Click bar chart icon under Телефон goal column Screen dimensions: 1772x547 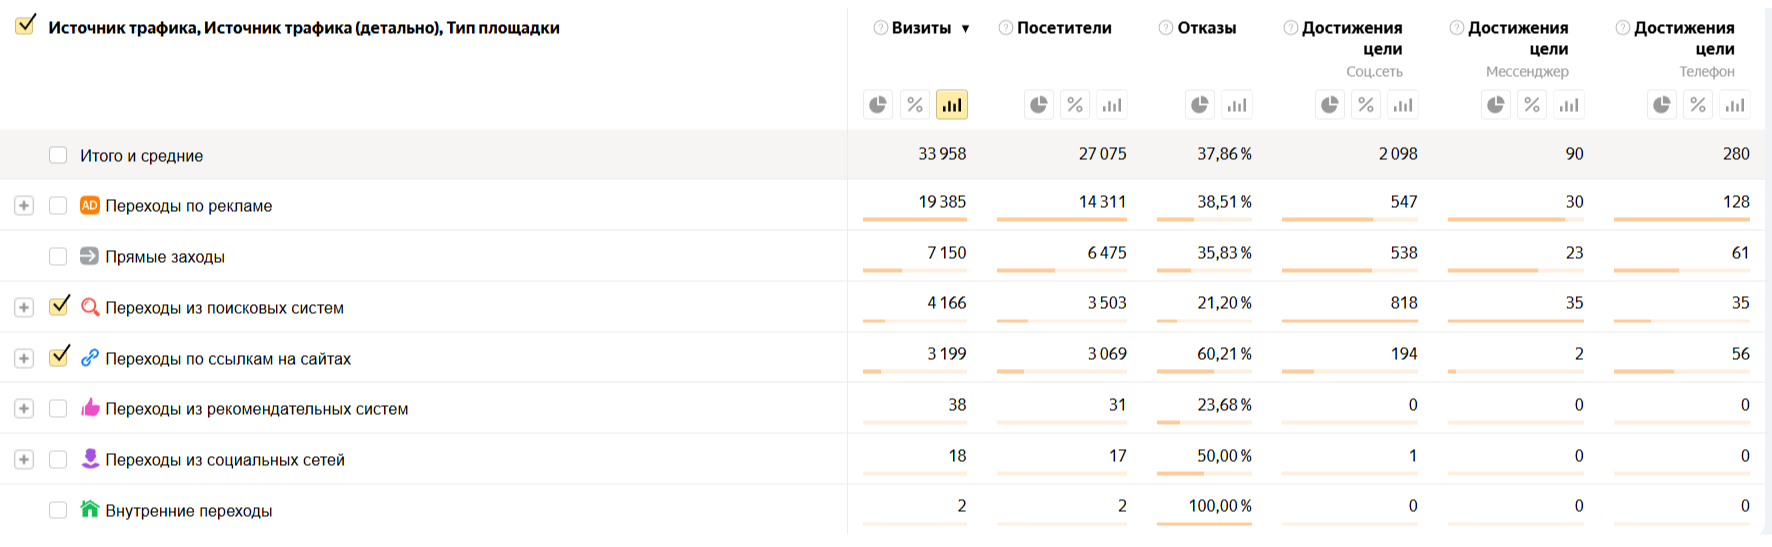[1735, 105]
